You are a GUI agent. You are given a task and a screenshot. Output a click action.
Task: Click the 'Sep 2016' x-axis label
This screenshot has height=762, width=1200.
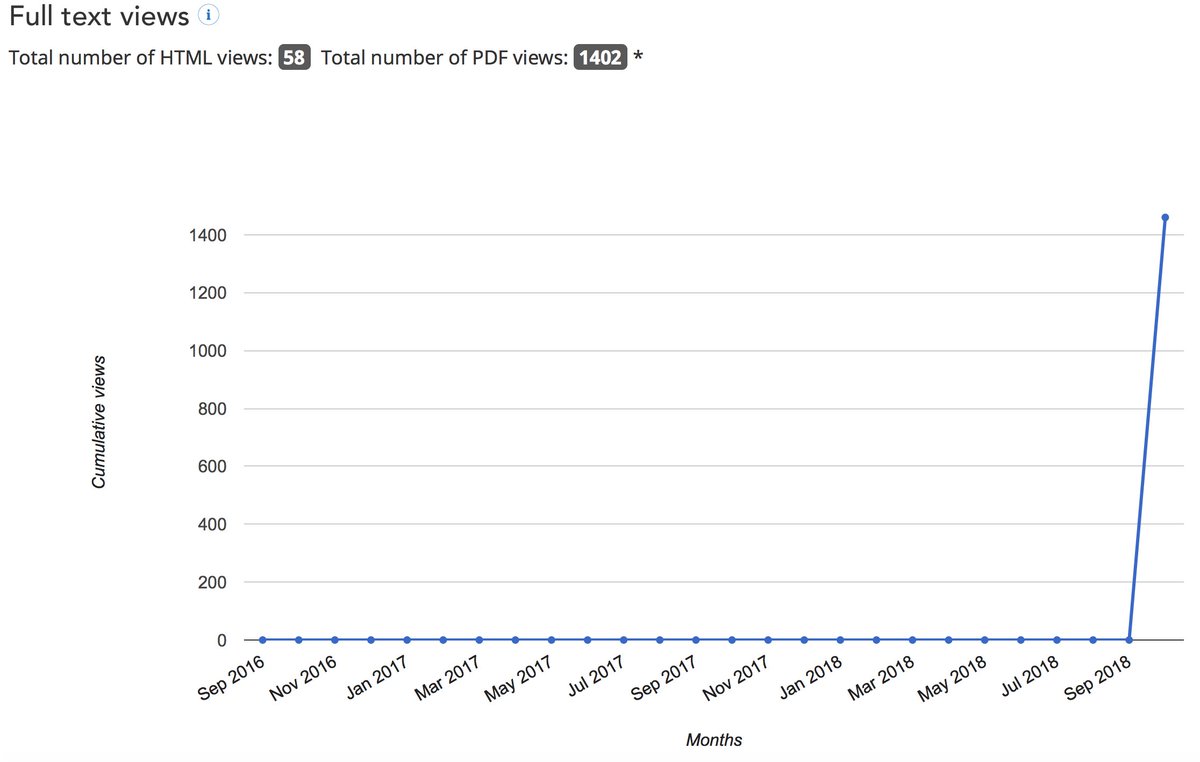231,678
